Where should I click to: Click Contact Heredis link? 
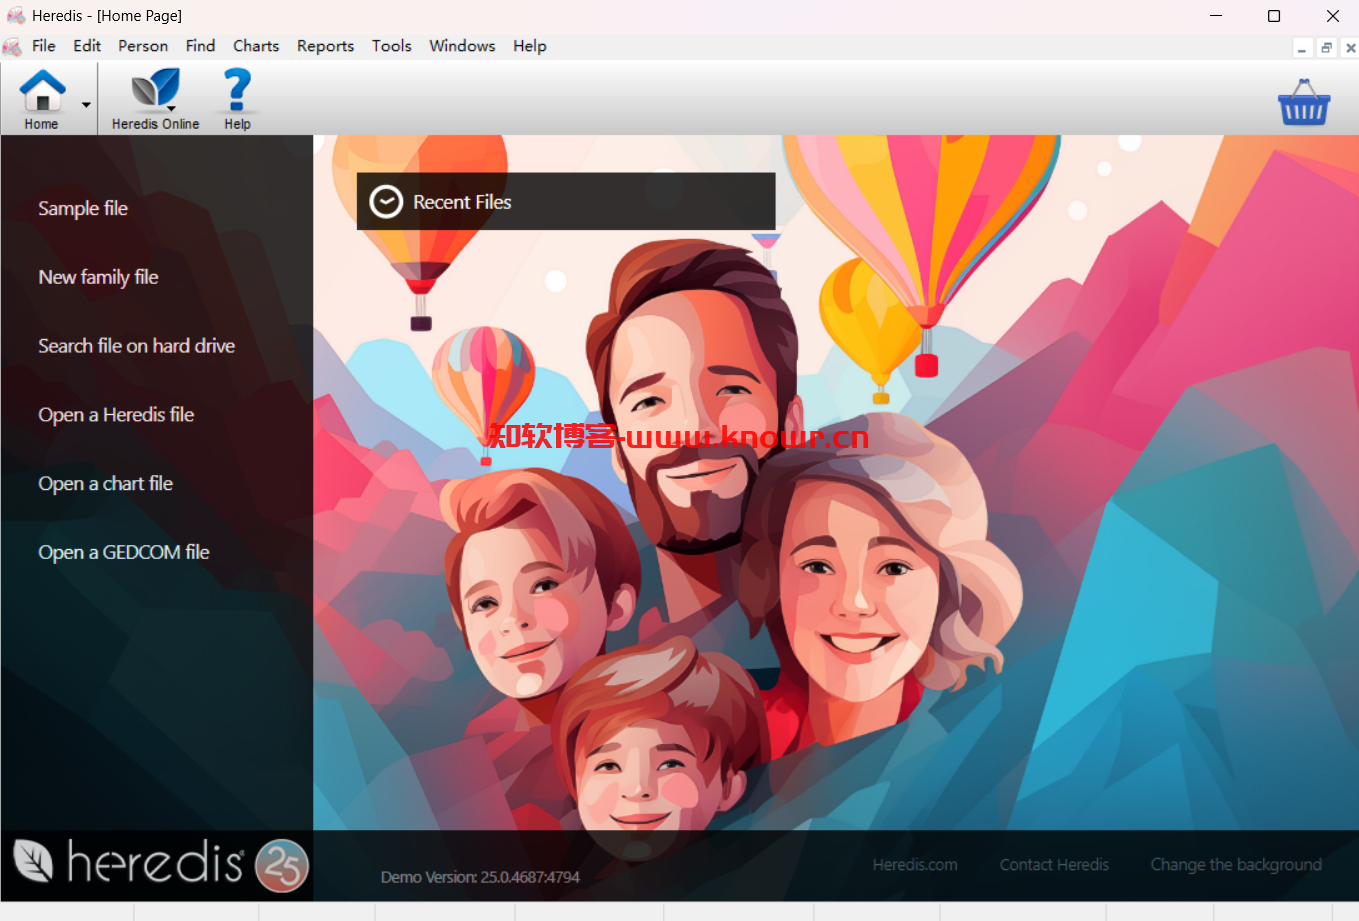(x=1054, y=865)
